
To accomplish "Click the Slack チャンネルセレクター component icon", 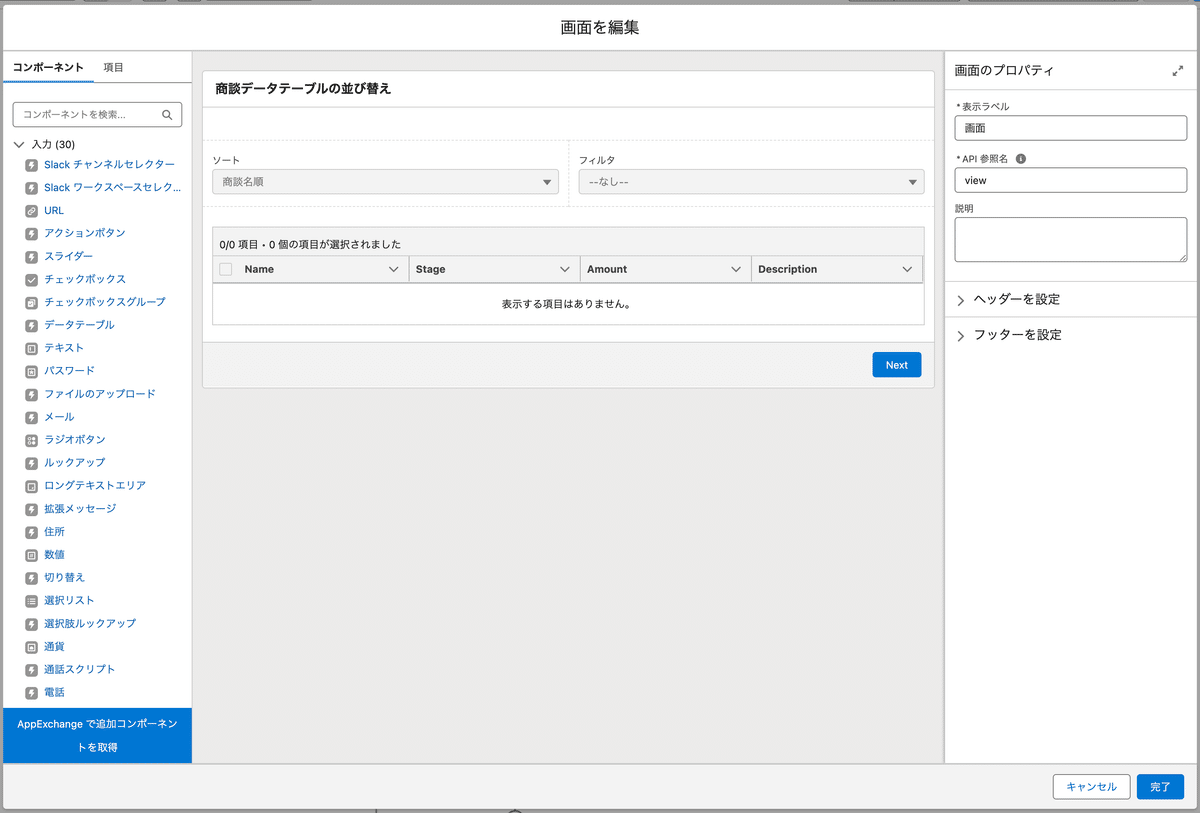I will coord(32,164).
